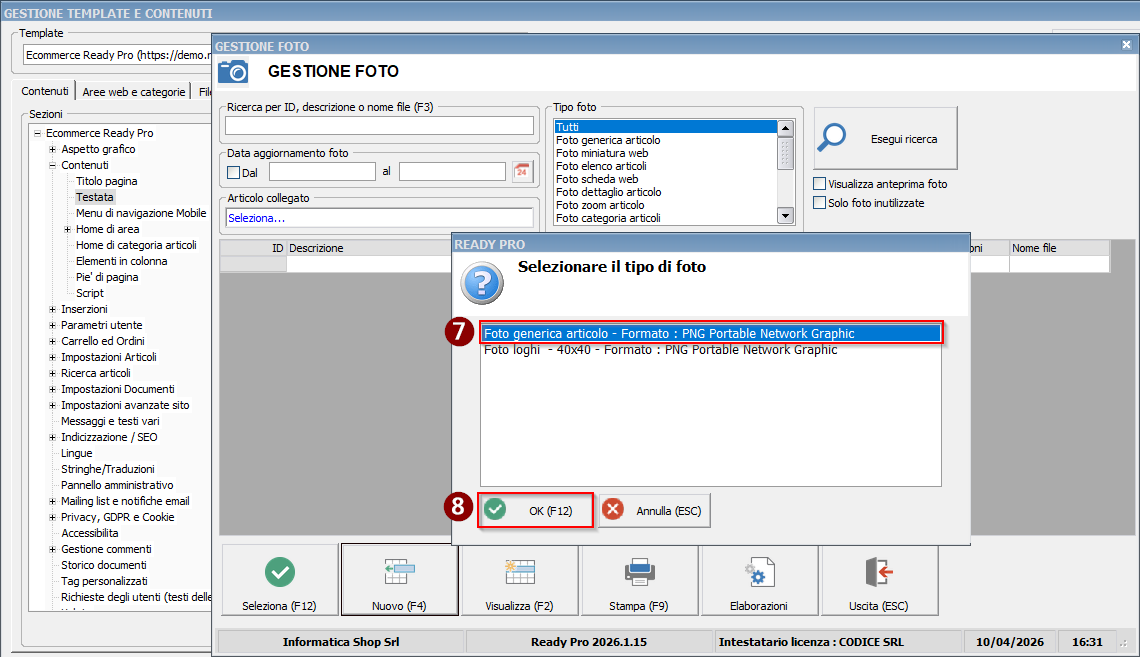Expand the Aspetto grafico tree node
Image resolution: width=1140 pixels, height=657 pixels.
click(x=52, y=149)
